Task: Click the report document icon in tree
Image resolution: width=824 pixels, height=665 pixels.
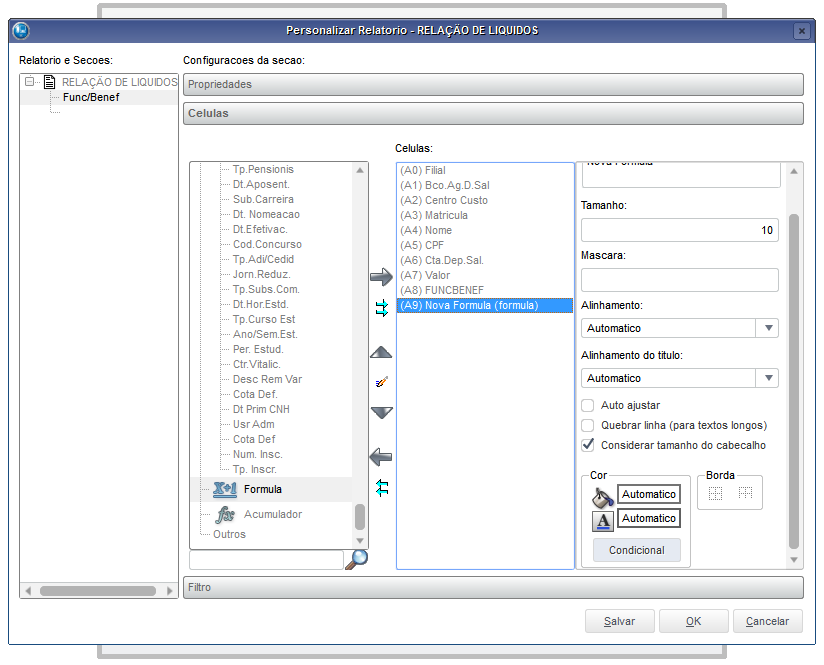Action: tap(50, 82)
